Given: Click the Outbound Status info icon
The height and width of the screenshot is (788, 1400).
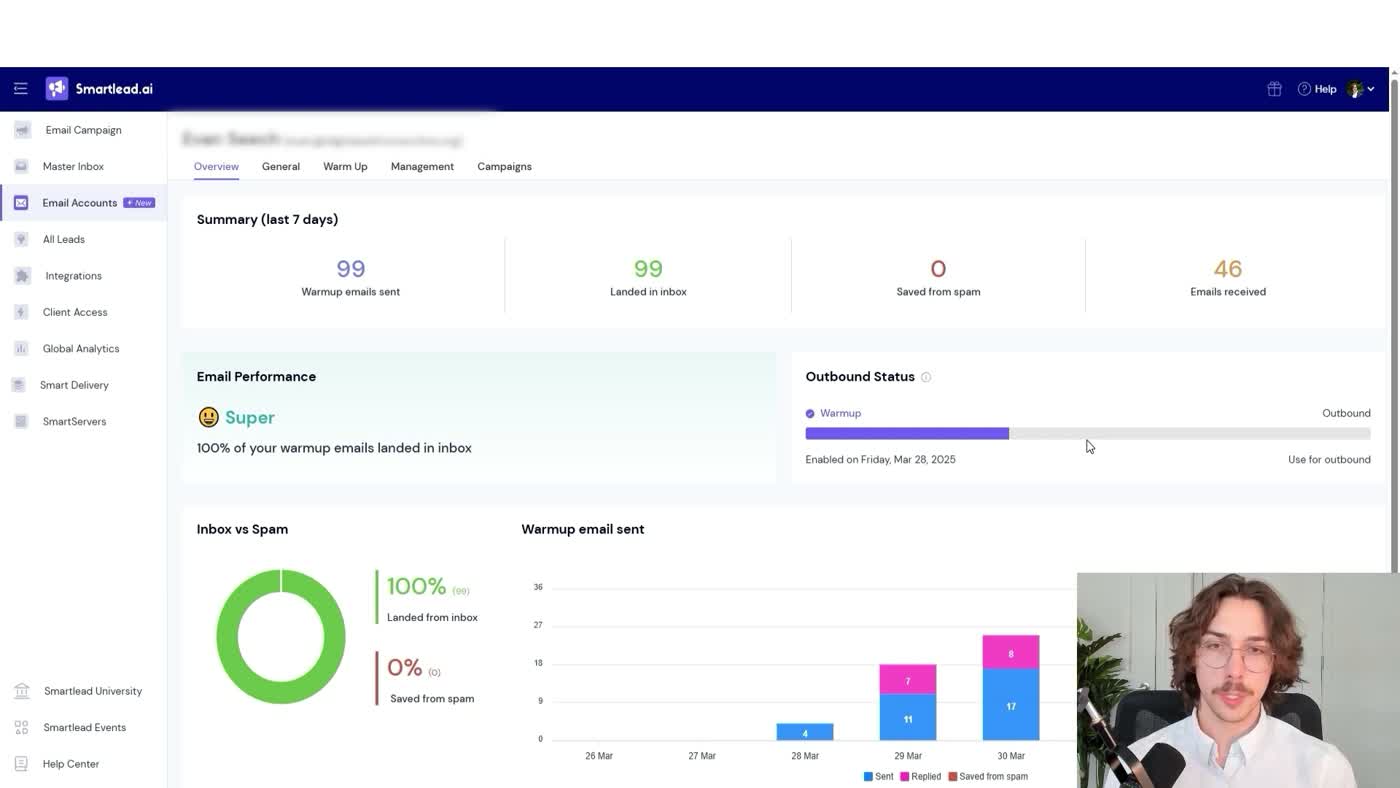Looking at the screenshot, I should (926, 377).
